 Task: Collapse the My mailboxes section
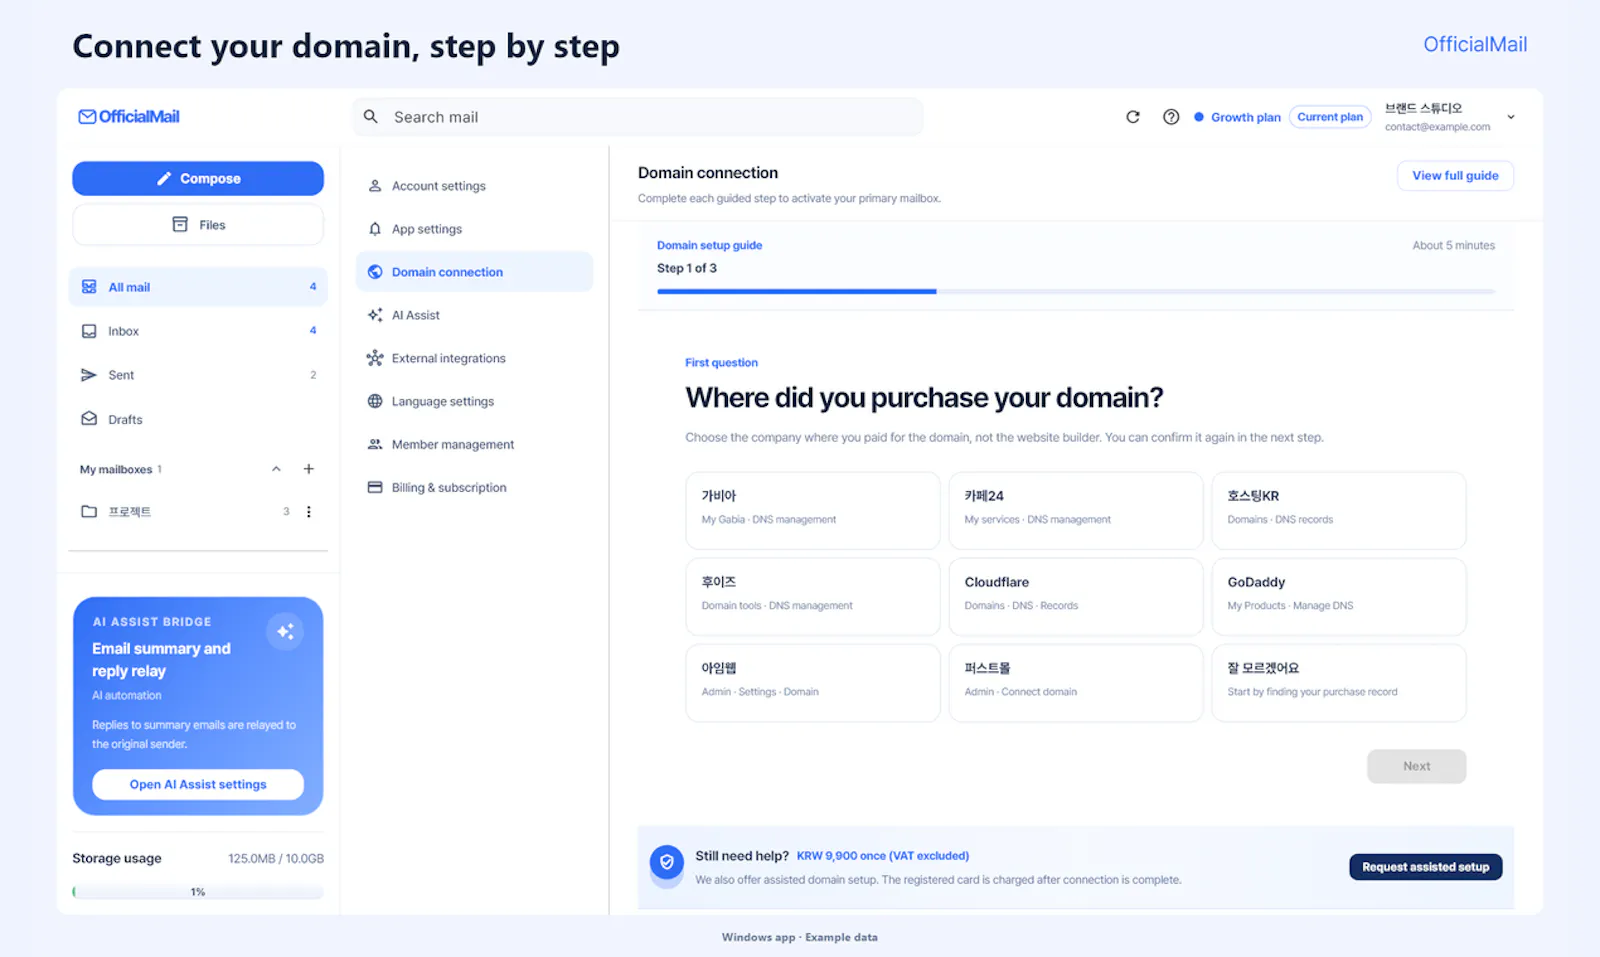[x=276, y=469]
